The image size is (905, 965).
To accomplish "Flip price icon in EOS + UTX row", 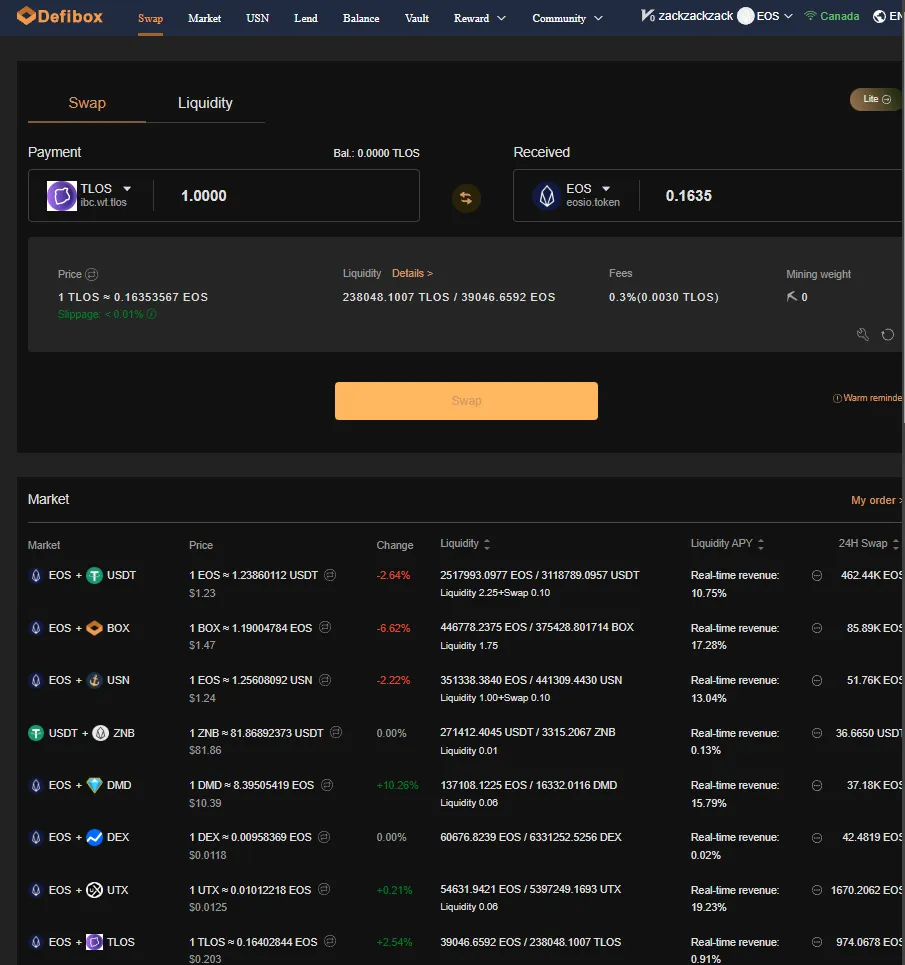I will 324,889.
